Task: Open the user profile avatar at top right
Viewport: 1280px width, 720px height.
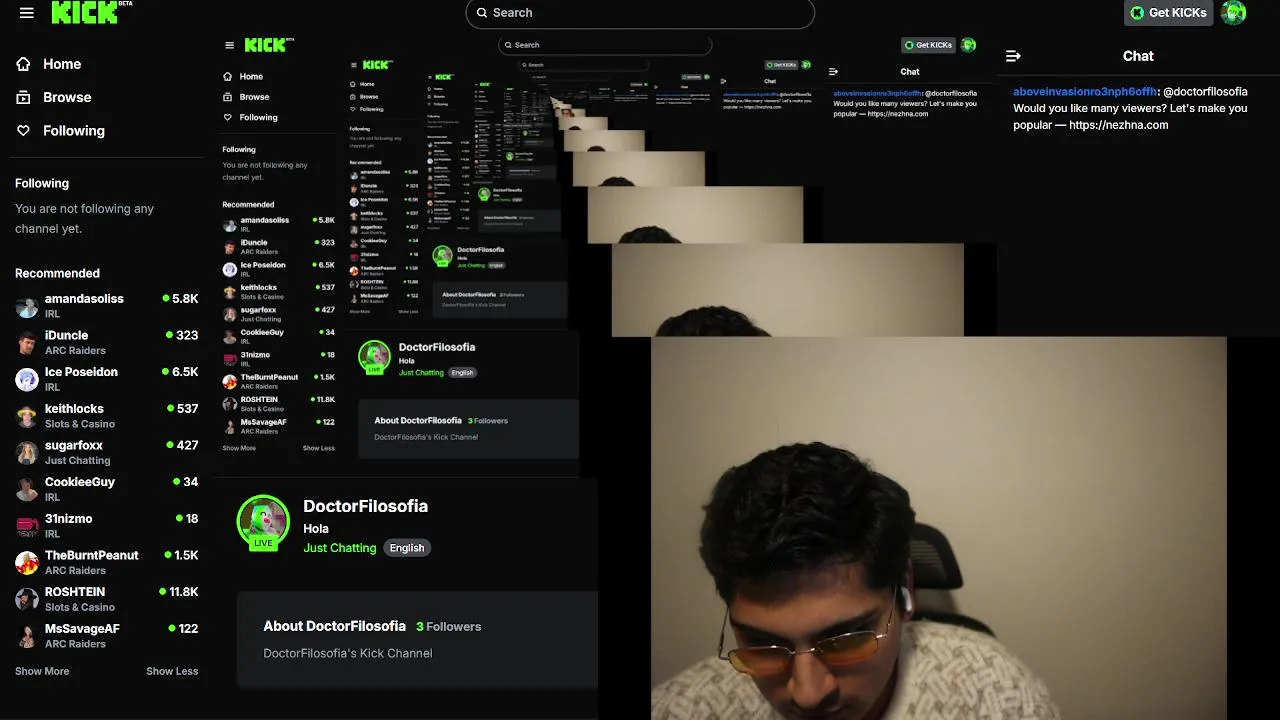Action: (1234, 12)
